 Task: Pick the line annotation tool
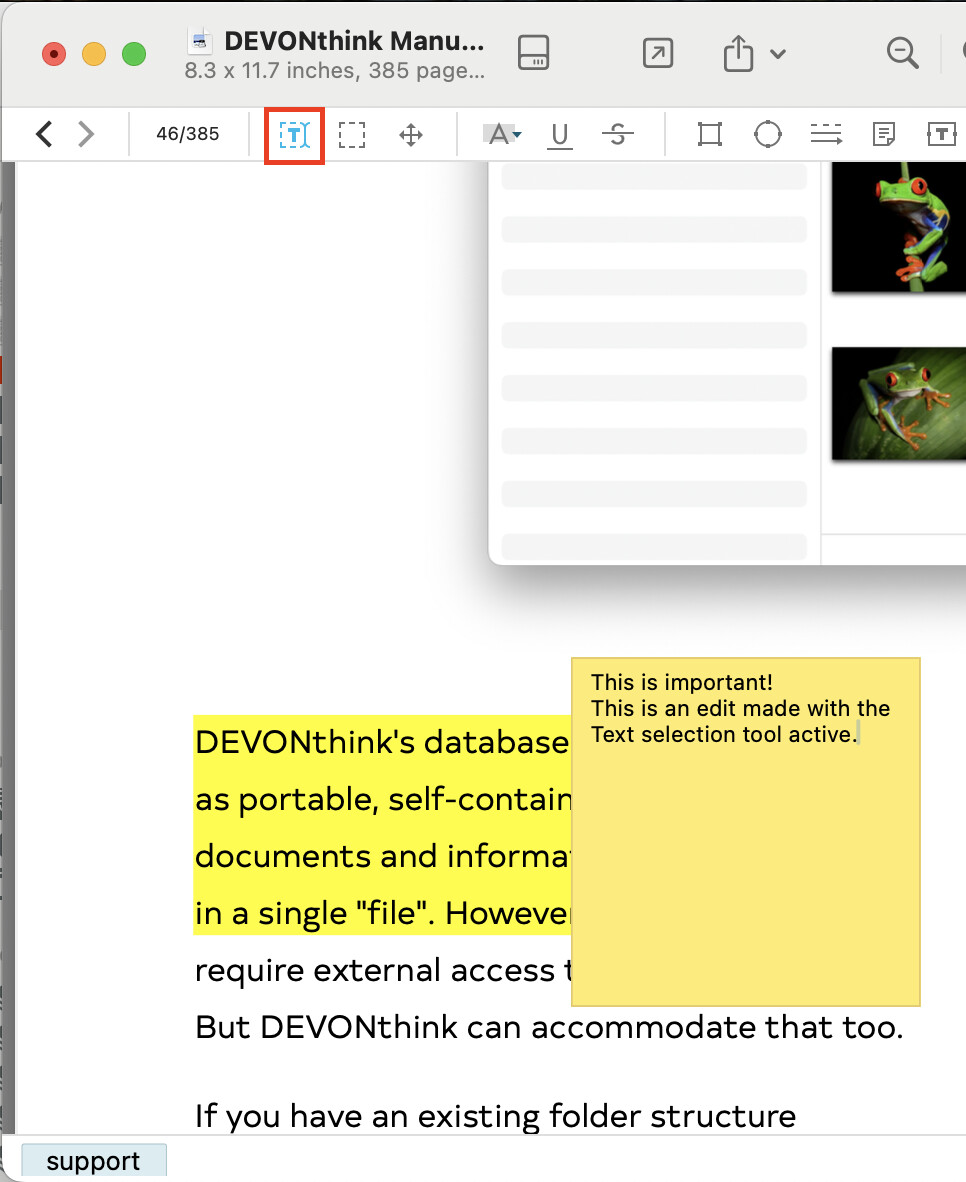[826, 135]
